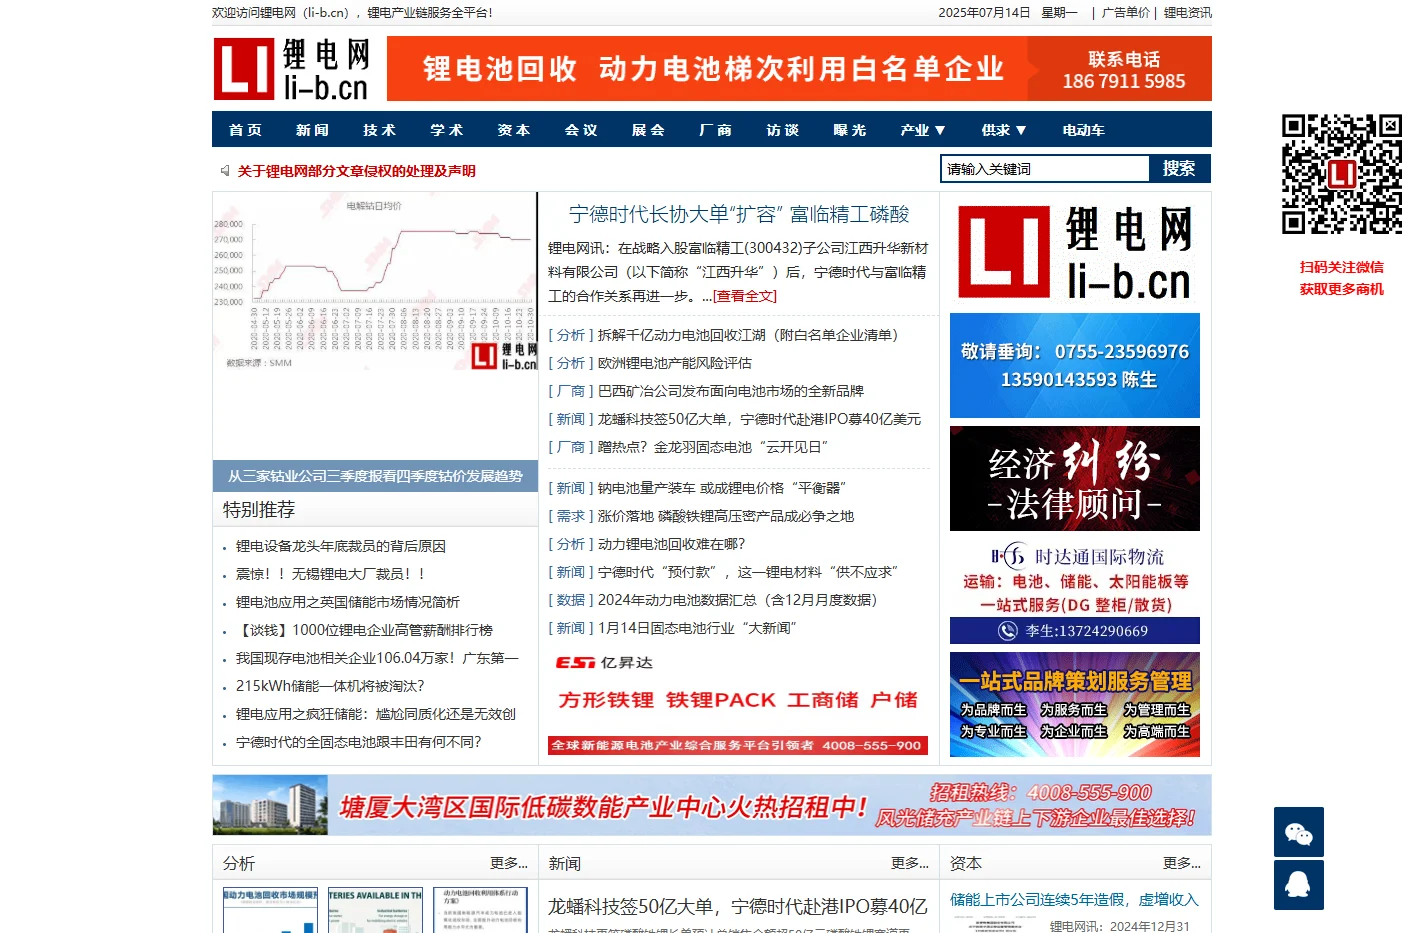This screenshot has width=1424, height=933.
Task: Open article 钠电池量产装车 或成锂电价格"平衡器"
Action: (722, 488)
